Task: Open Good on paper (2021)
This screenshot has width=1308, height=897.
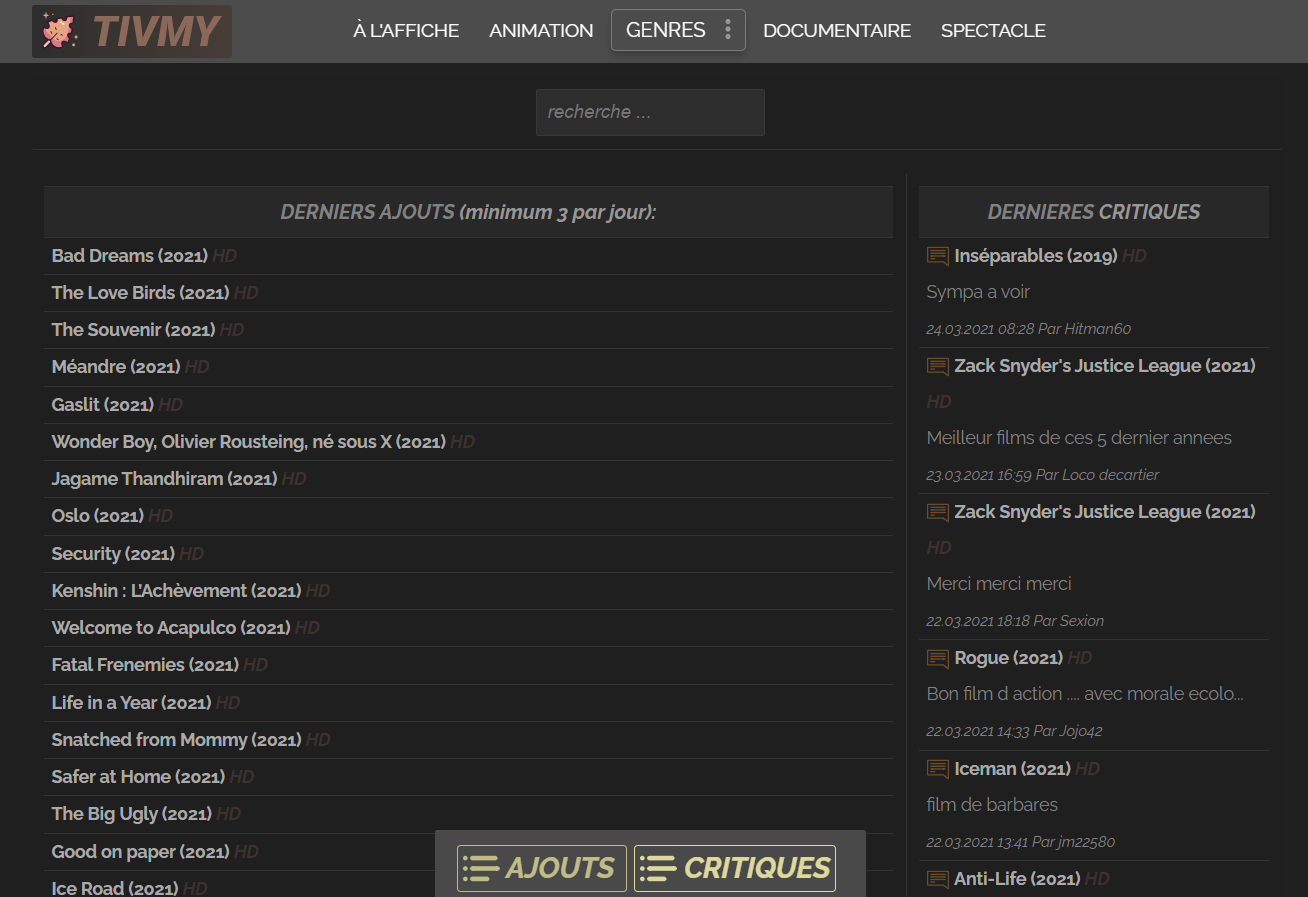Action: (141, 852)
